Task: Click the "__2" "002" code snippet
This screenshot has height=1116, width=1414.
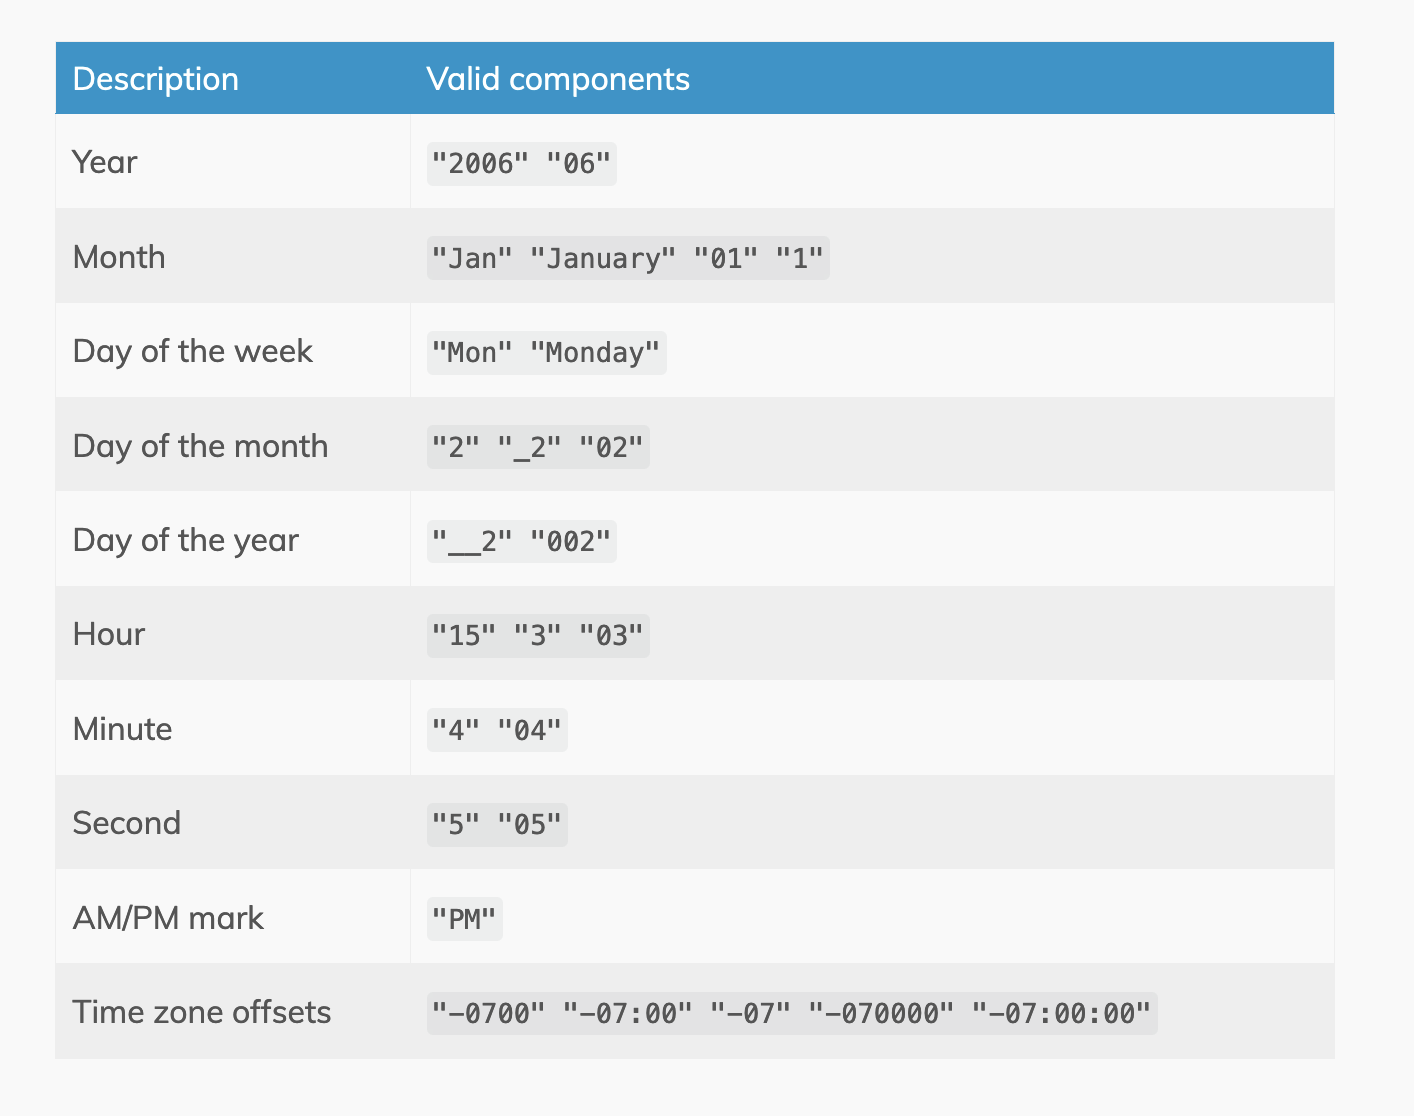Action: (521, 541)
